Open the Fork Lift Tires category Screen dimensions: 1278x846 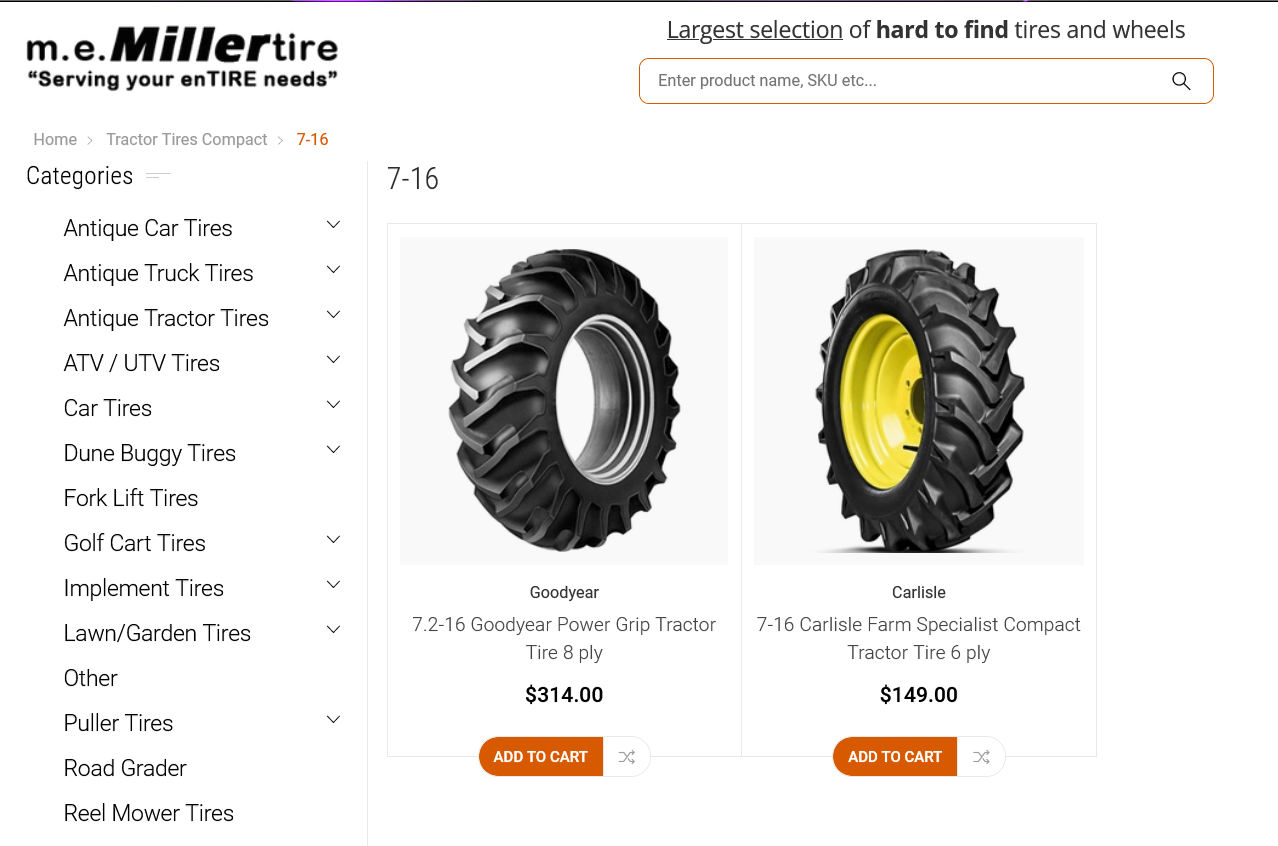click(131, 498)
